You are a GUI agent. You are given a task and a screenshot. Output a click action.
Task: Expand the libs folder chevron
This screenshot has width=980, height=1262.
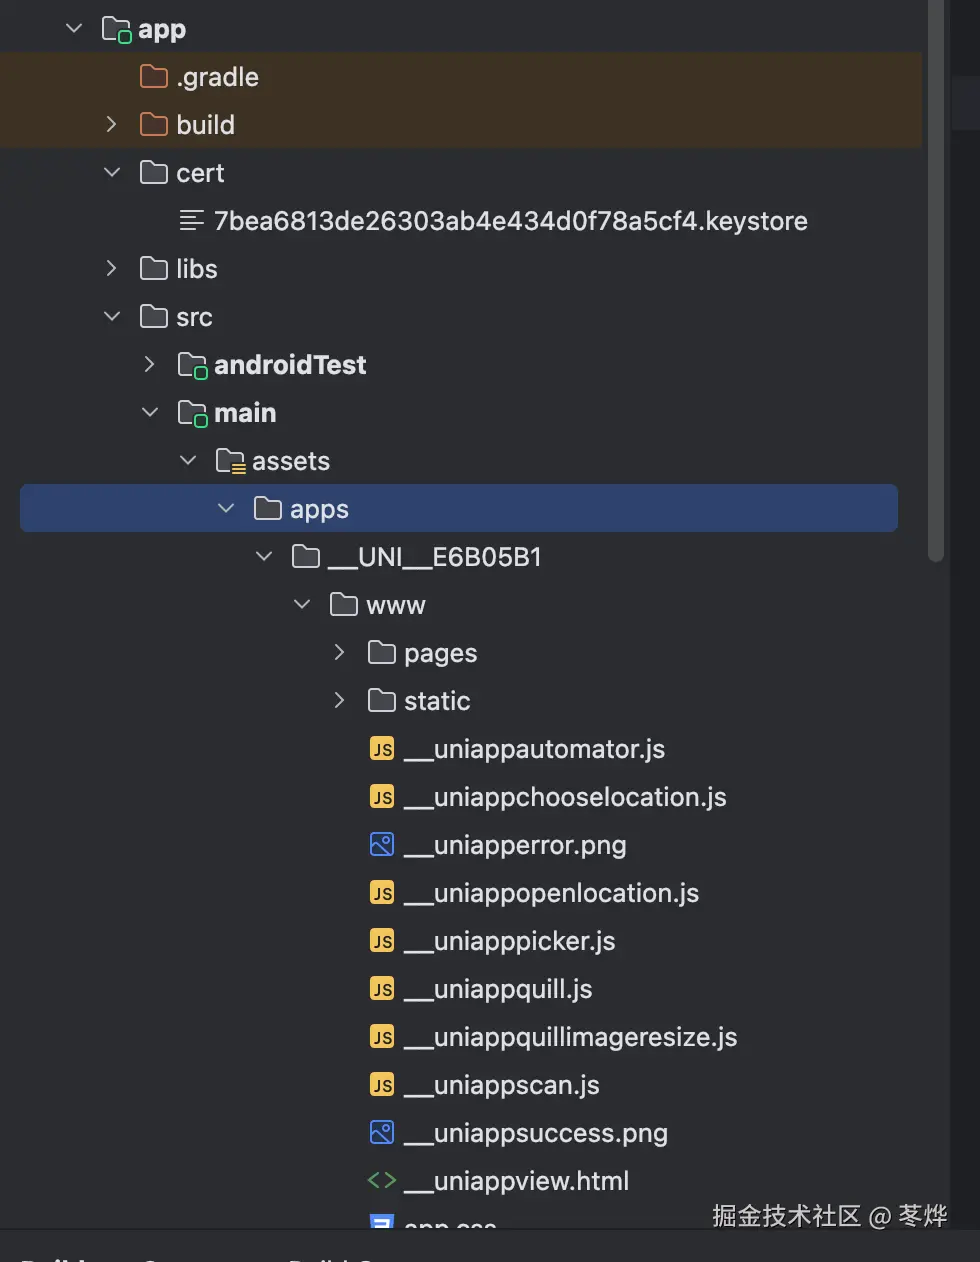click(x=111, y=269)
